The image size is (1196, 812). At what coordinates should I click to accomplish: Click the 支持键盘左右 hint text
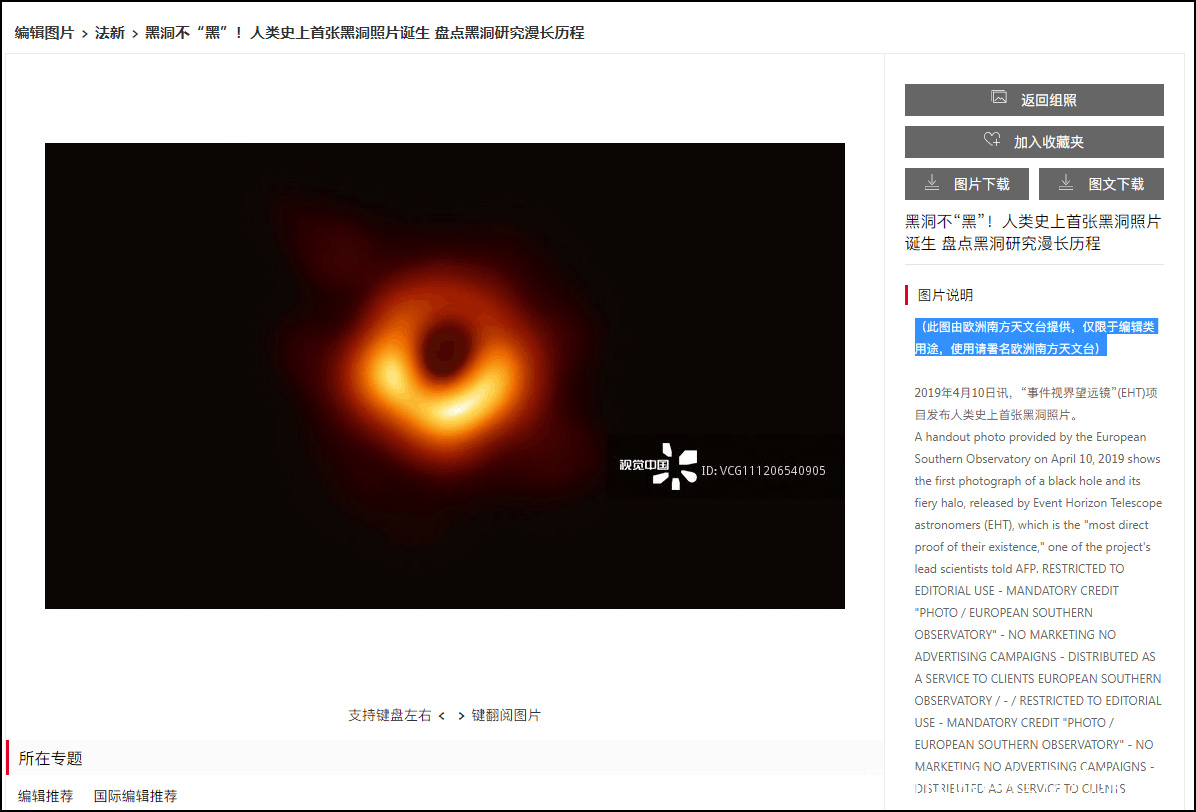tap(390, 715)
